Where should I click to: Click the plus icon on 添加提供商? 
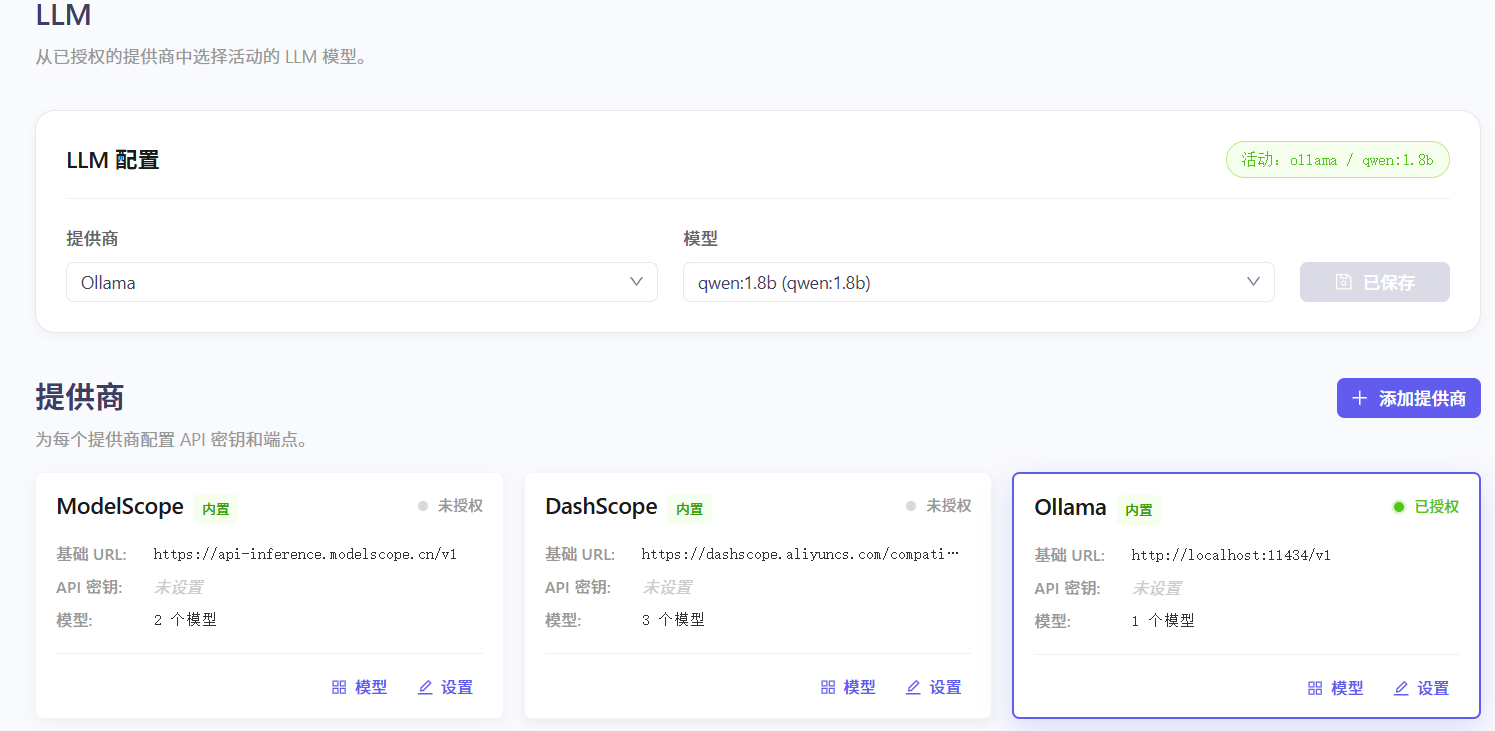coord(1359,398)
